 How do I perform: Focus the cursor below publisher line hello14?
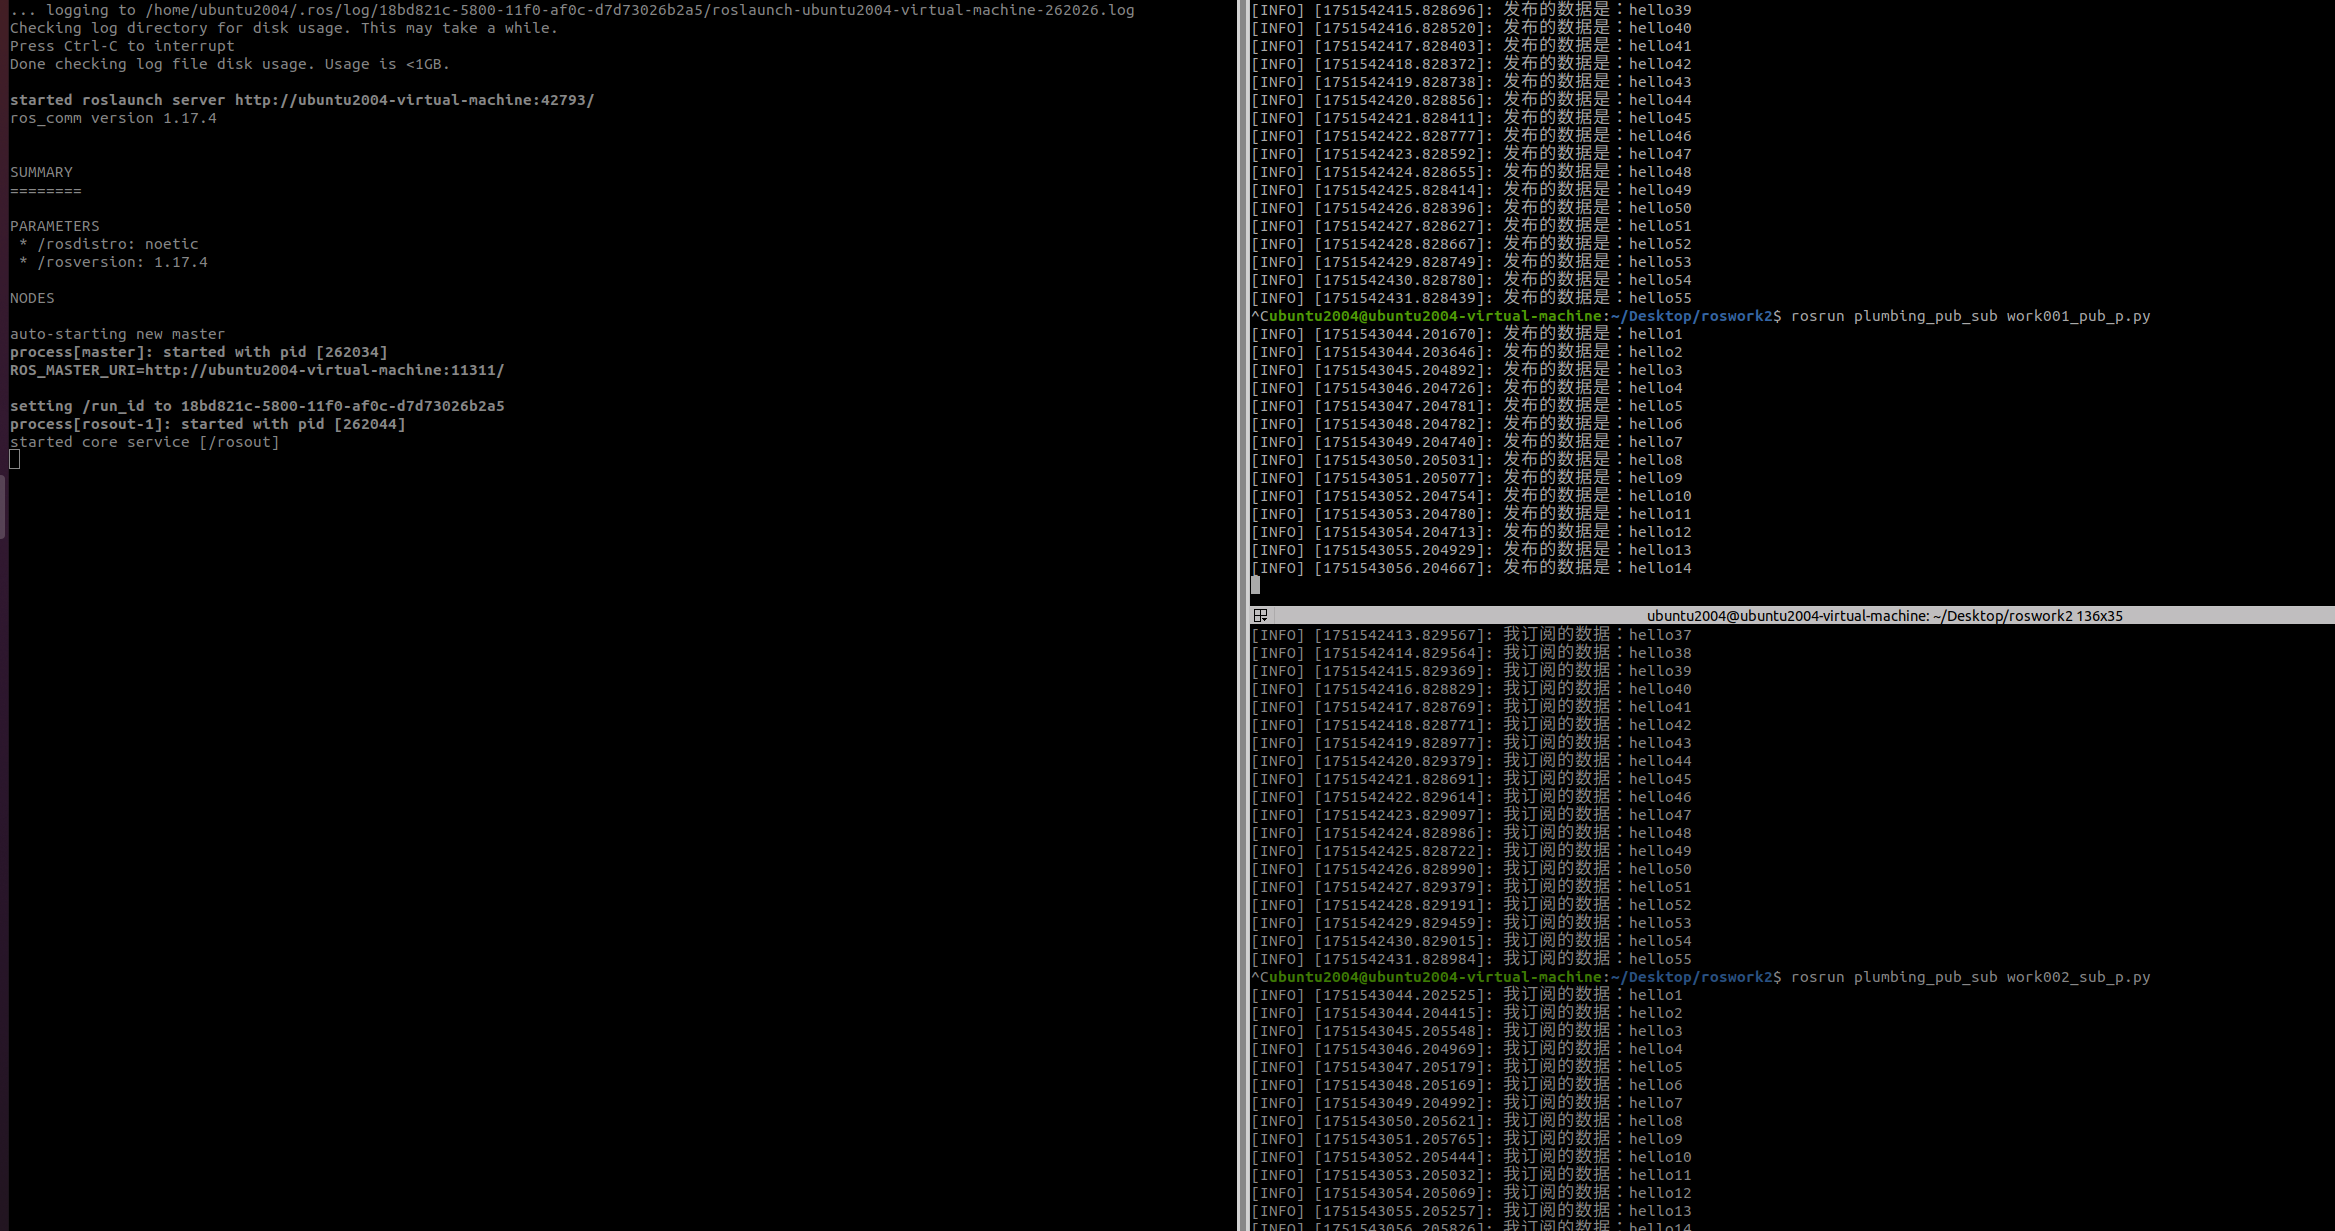click(1256, 586)
